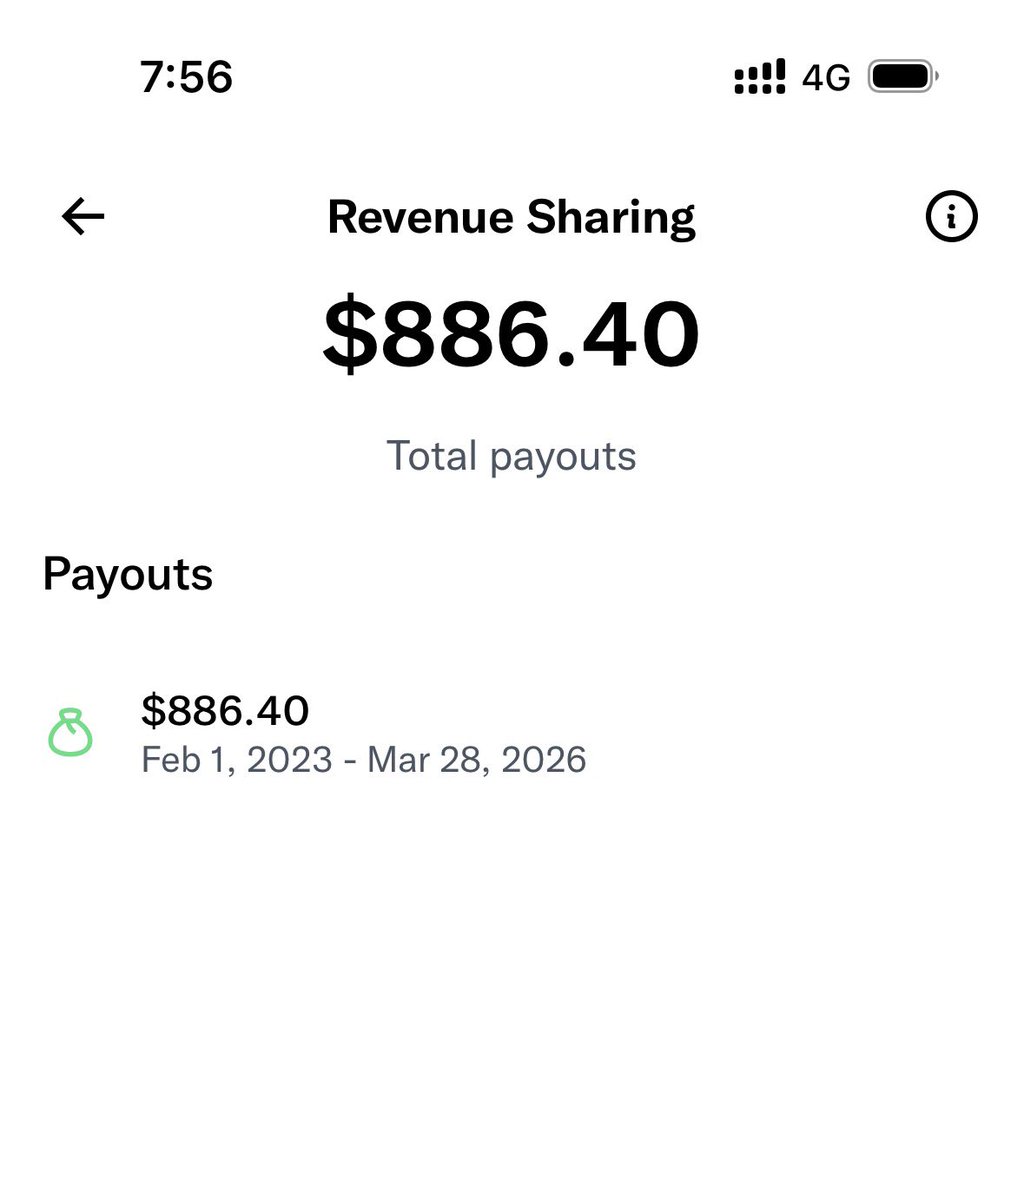Viewport: 1024px width, 1199px height.
Task: Tap the battery icon in status bar
Action: tap(903, 76)
